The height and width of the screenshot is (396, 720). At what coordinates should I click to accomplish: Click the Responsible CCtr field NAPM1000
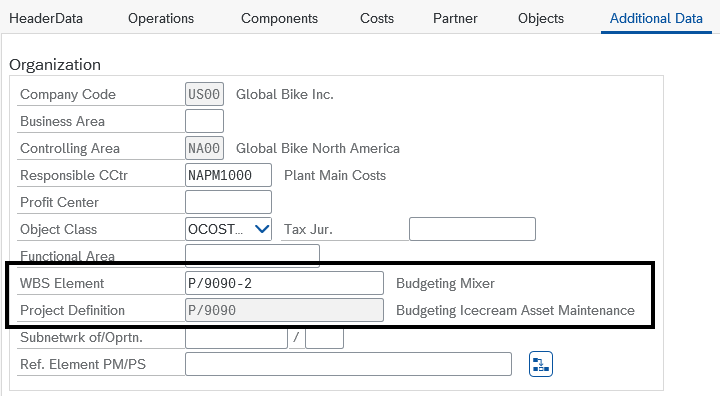(x=228, y=175)
